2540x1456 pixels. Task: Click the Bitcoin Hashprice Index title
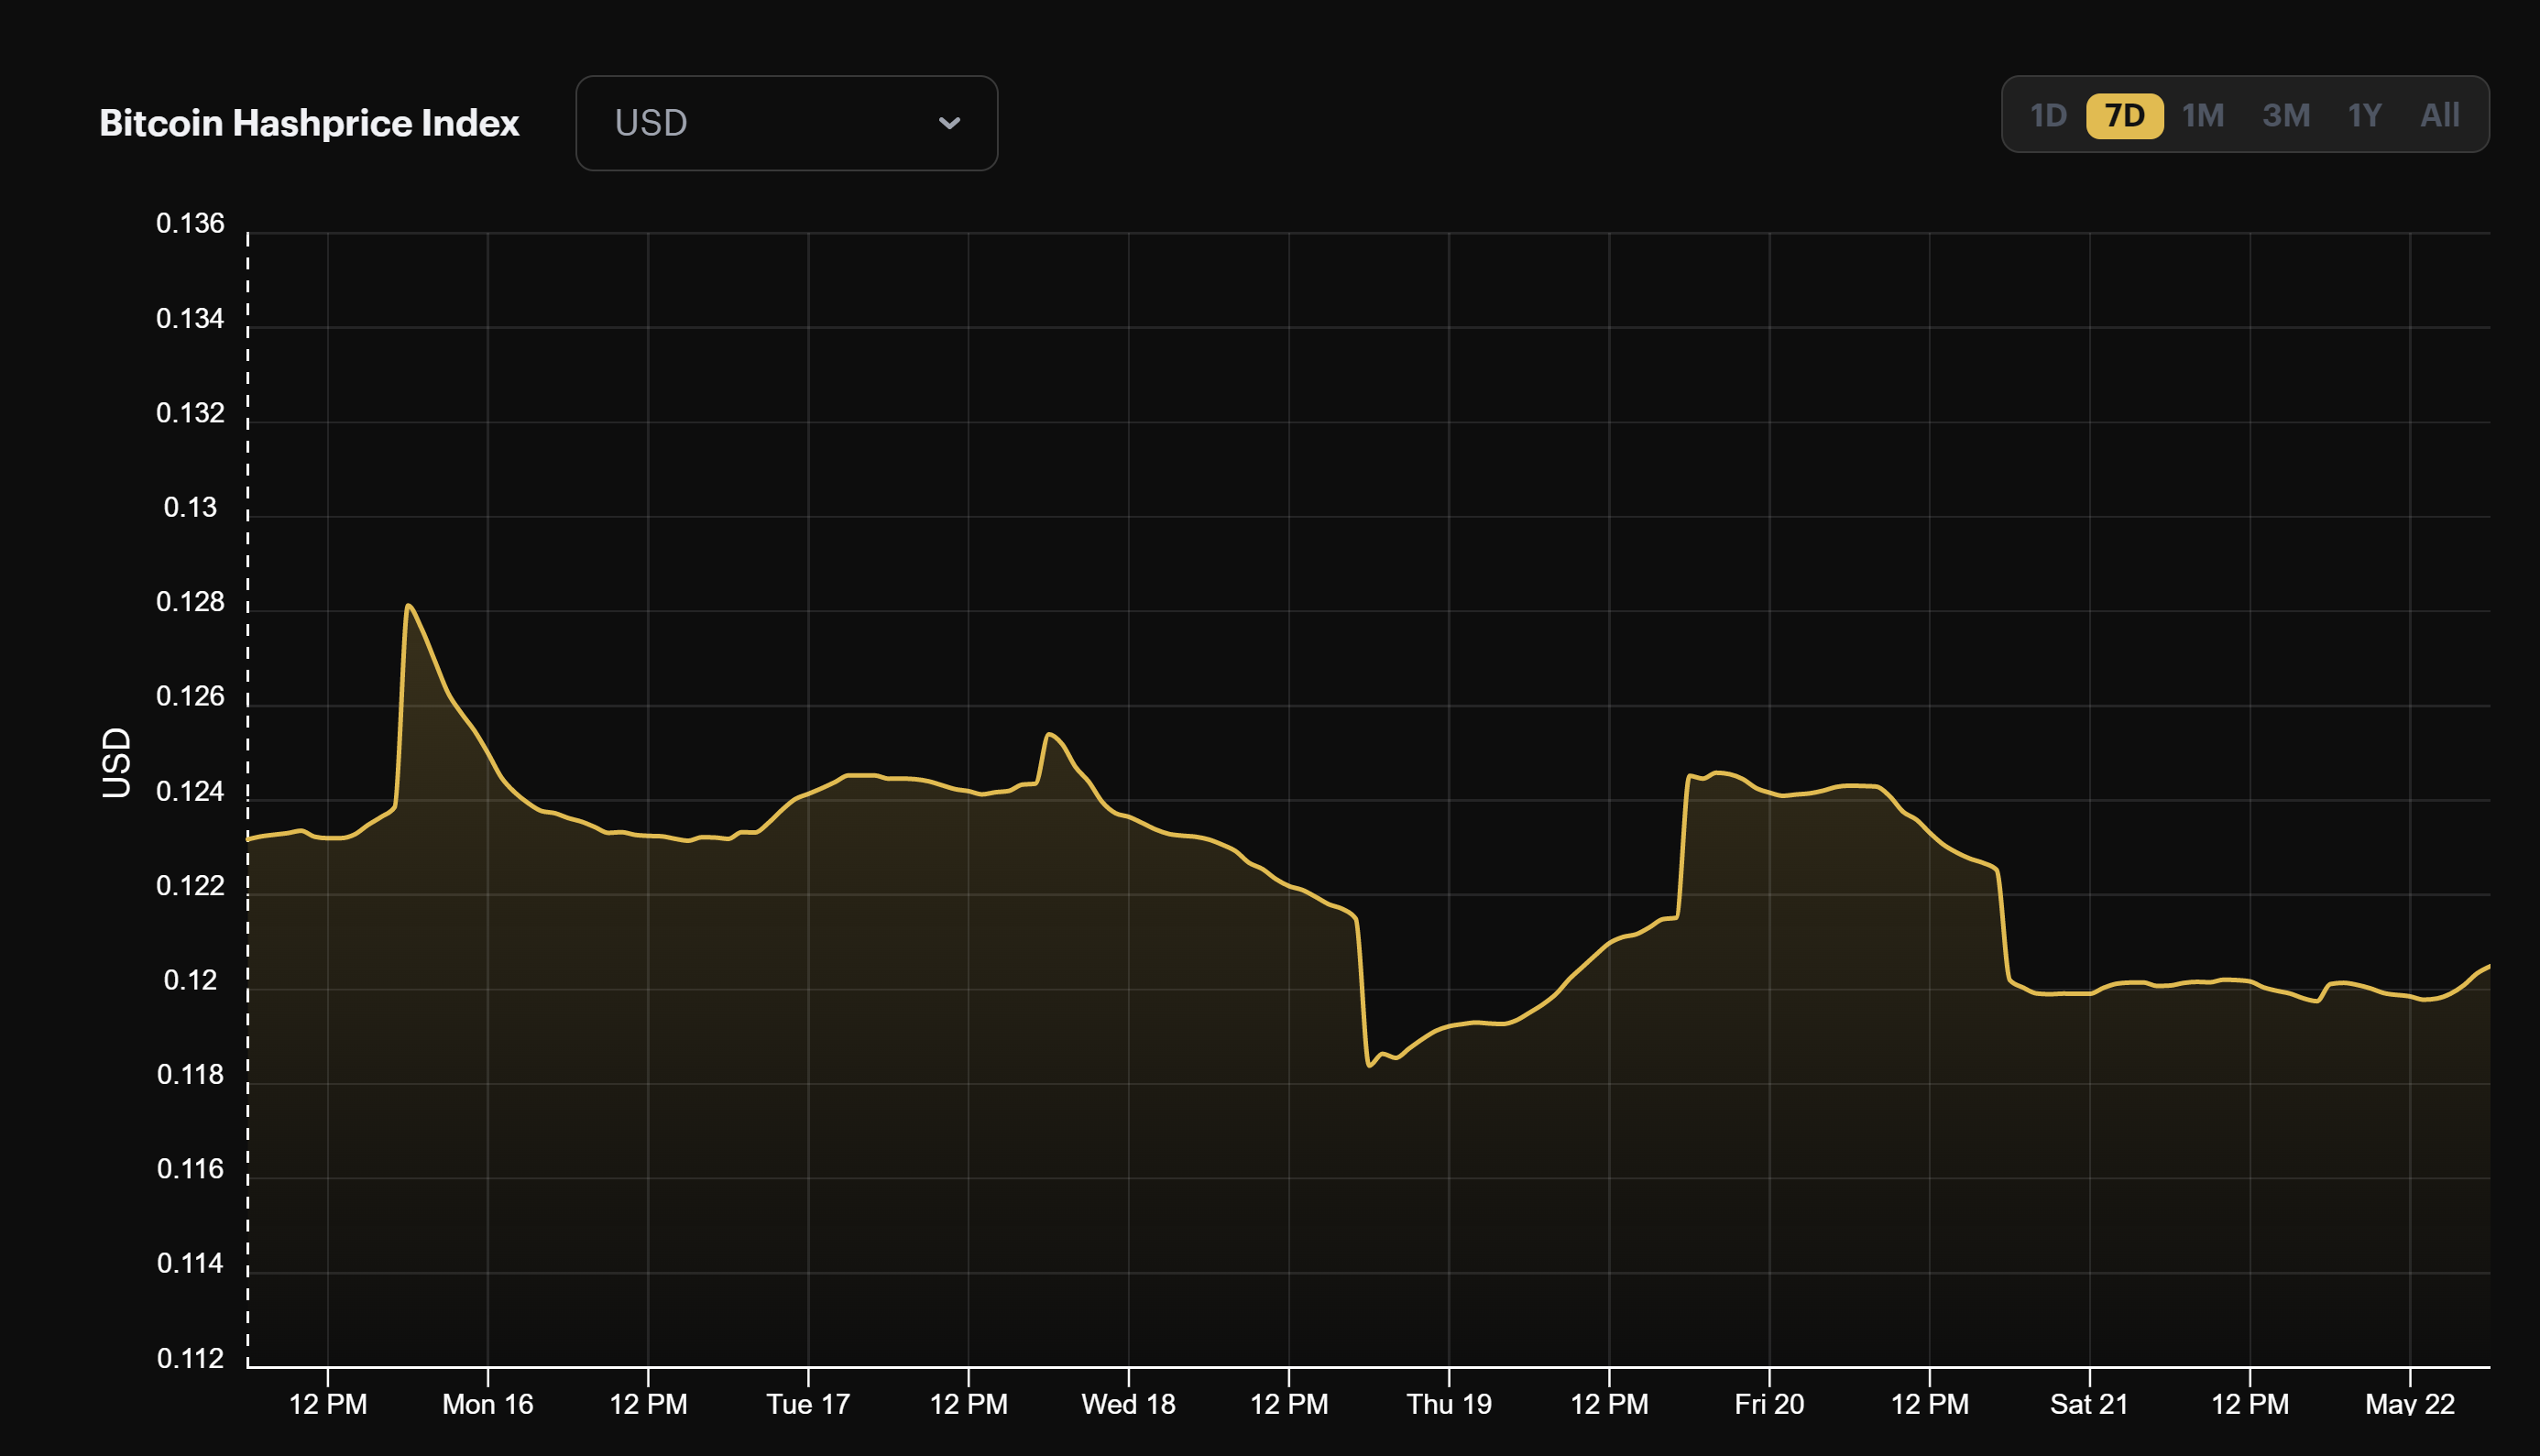(x=309, y=123)
